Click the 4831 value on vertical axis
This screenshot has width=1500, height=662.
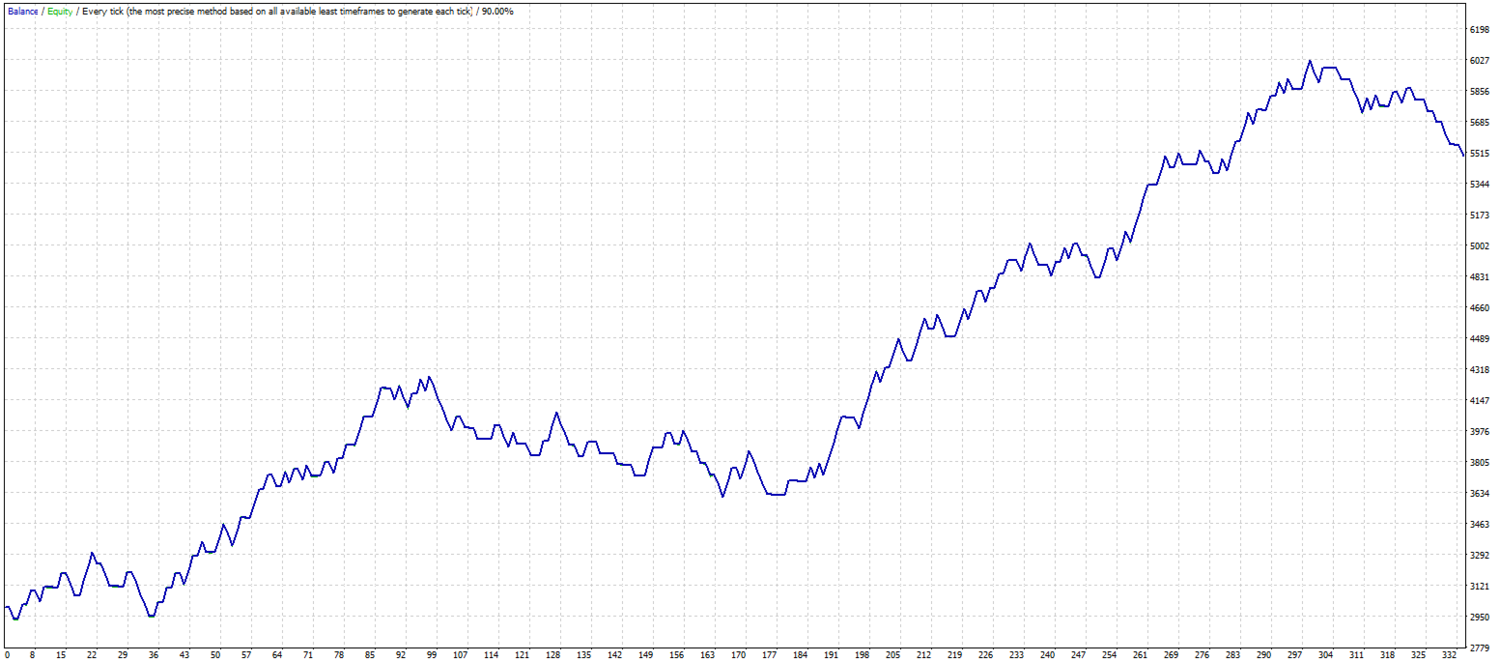[1480, 277]
